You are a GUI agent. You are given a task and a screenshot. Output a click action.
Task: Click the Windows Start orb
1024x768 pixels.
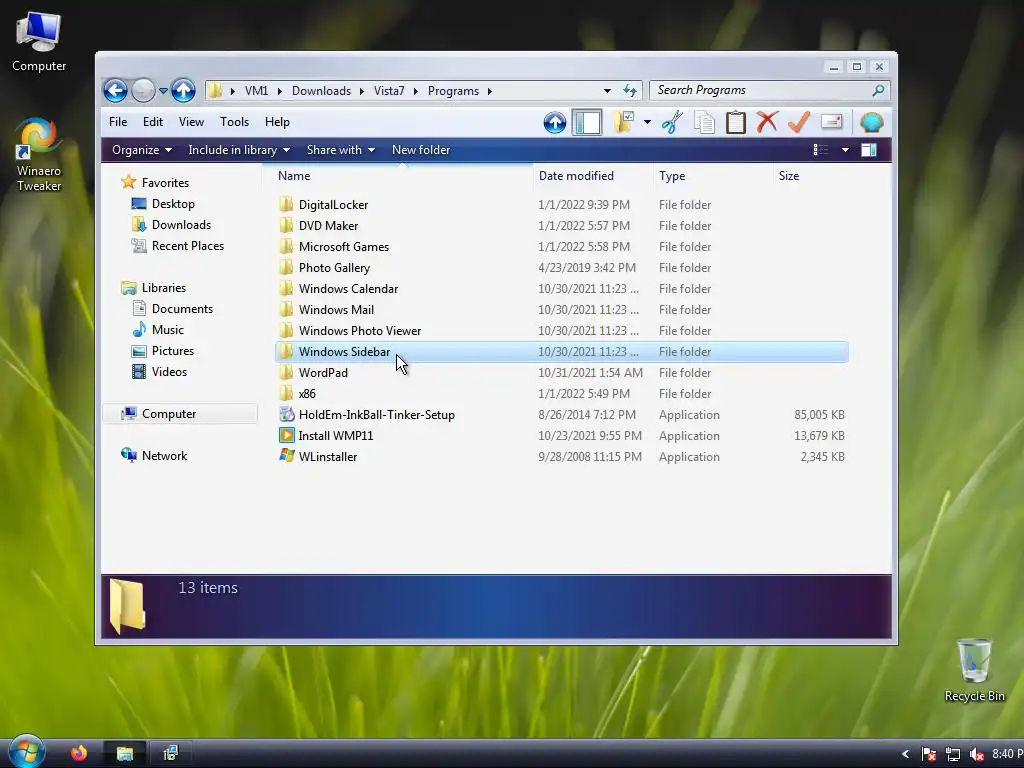click(26, 752)
